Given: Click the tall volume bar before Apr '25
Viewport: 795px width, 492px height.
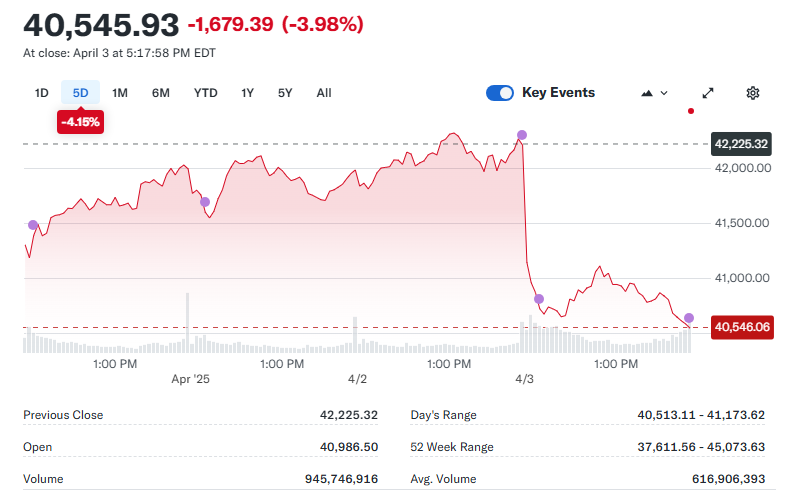Looking at the screenshot, I should click(187, 322).
